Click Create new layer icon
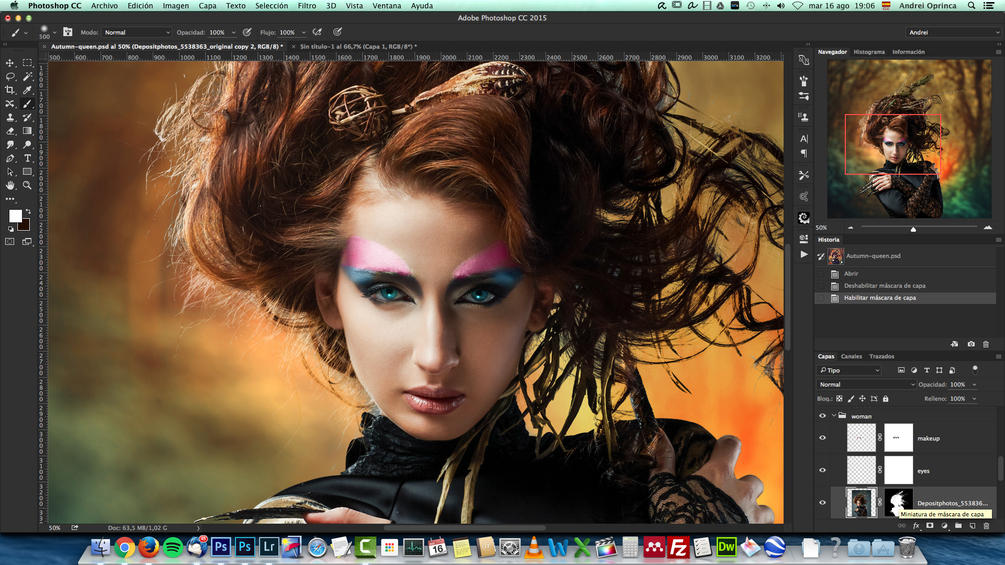 972,526
